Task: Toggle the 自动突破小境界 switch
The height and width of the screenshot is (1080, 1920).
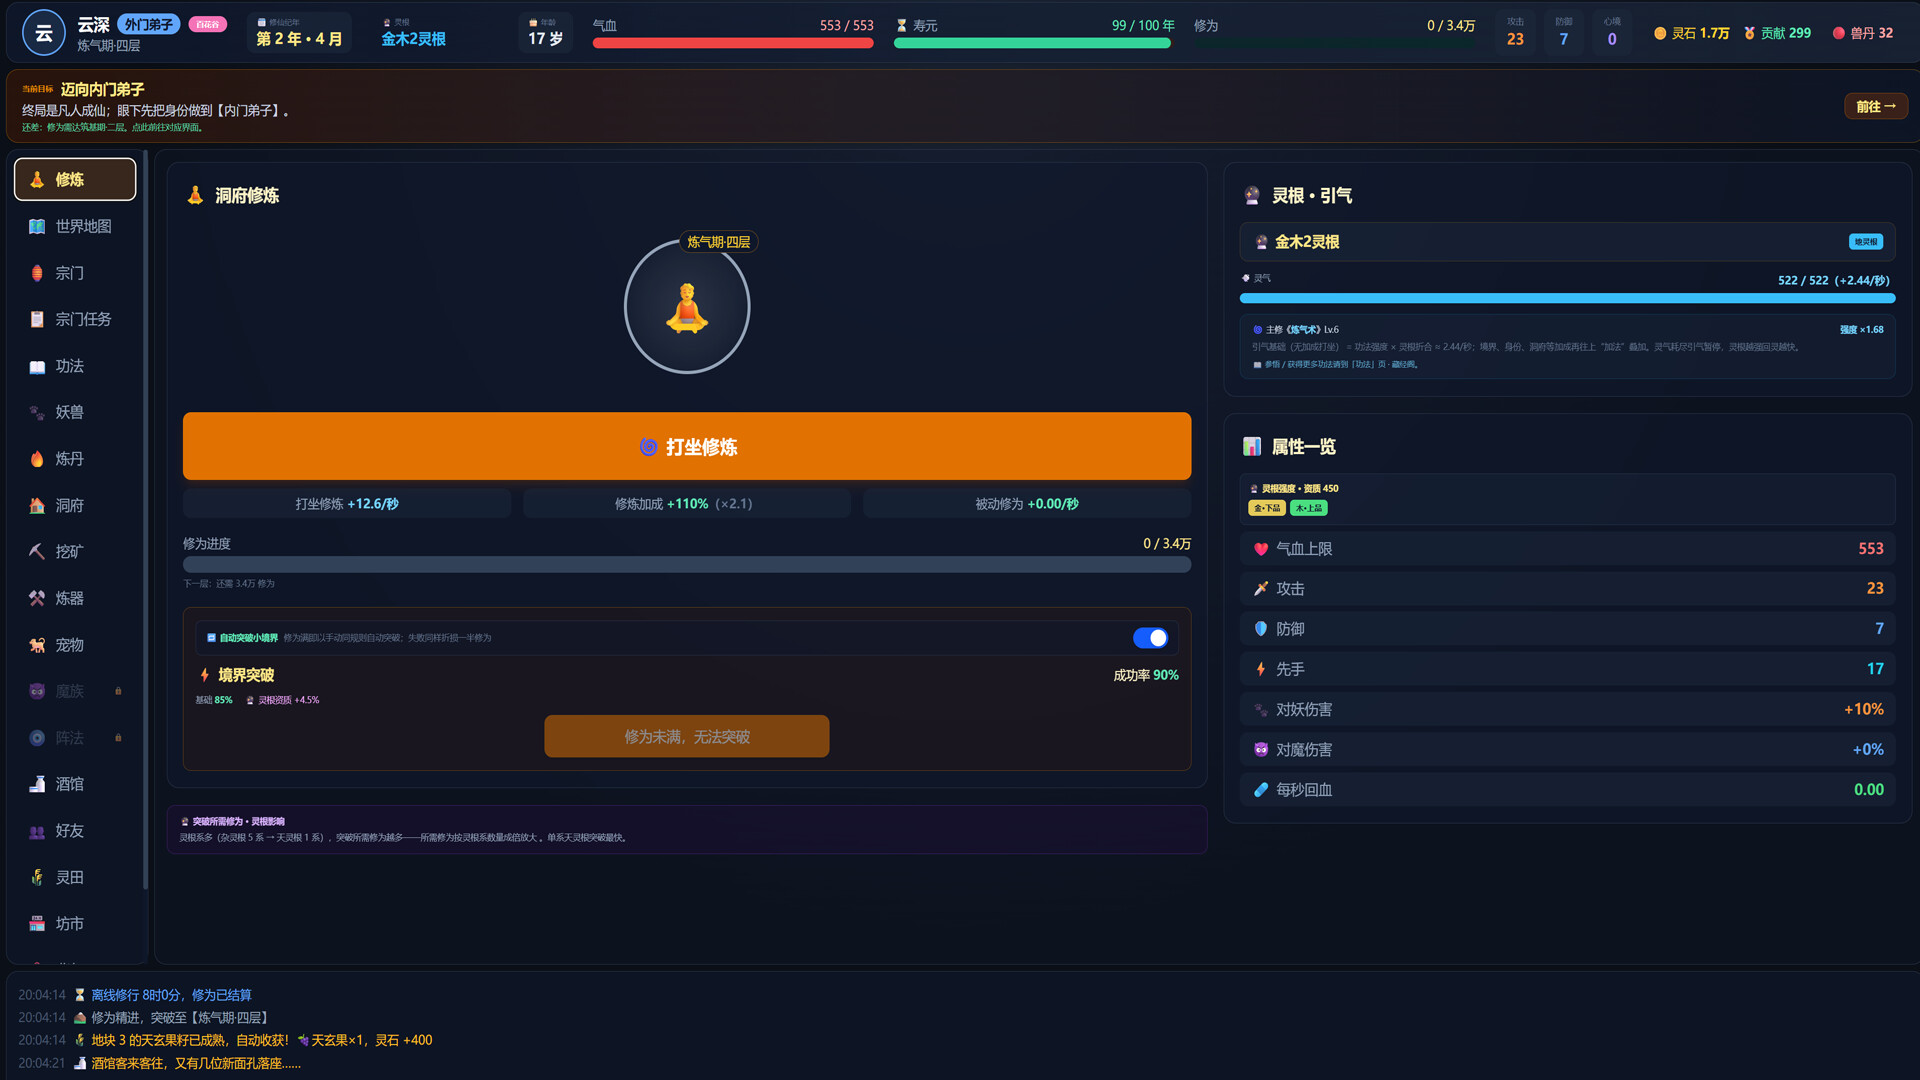Action: click(1150, 638)
